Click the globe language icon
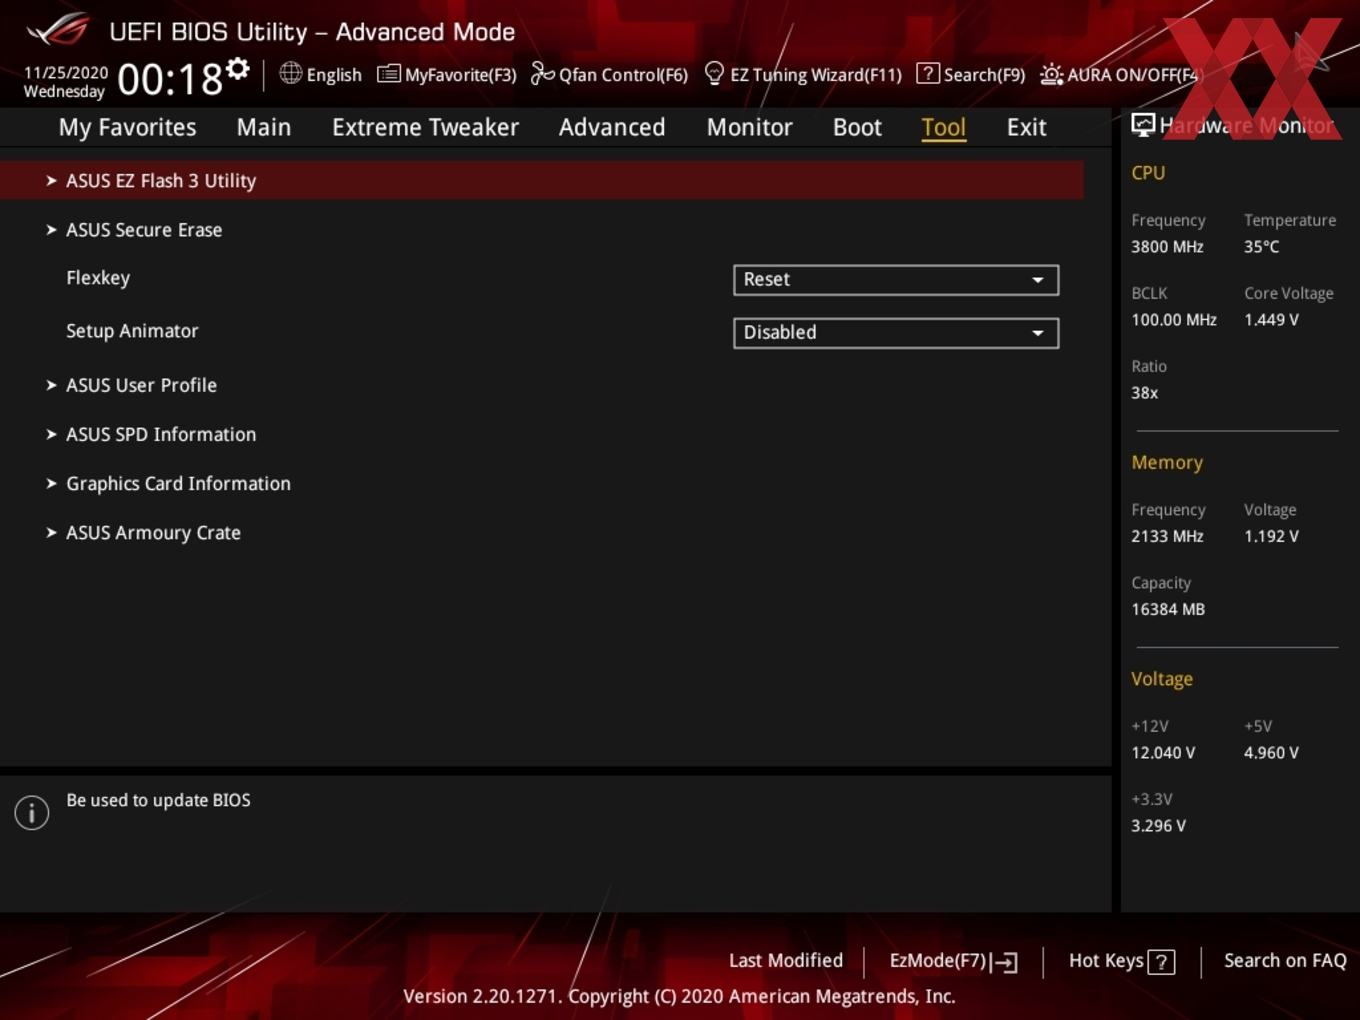 [290, 73]
